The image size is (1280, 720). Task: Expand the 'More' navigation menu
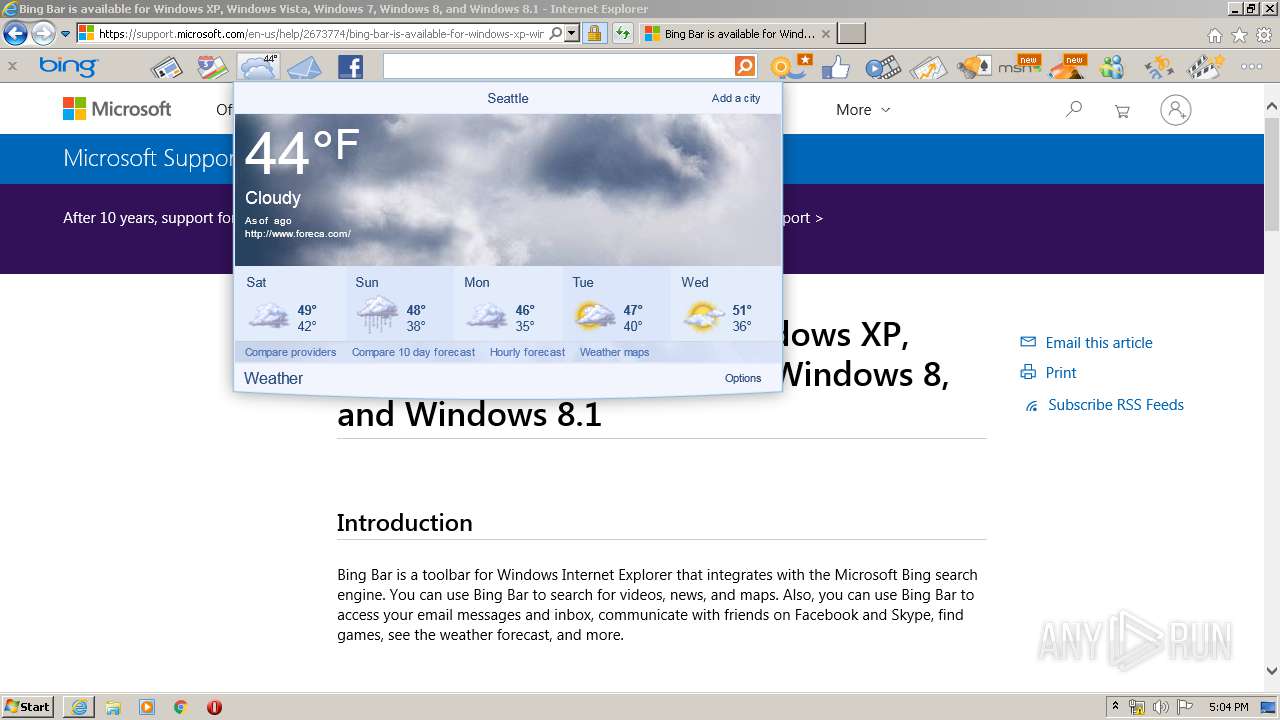point(863,110)
